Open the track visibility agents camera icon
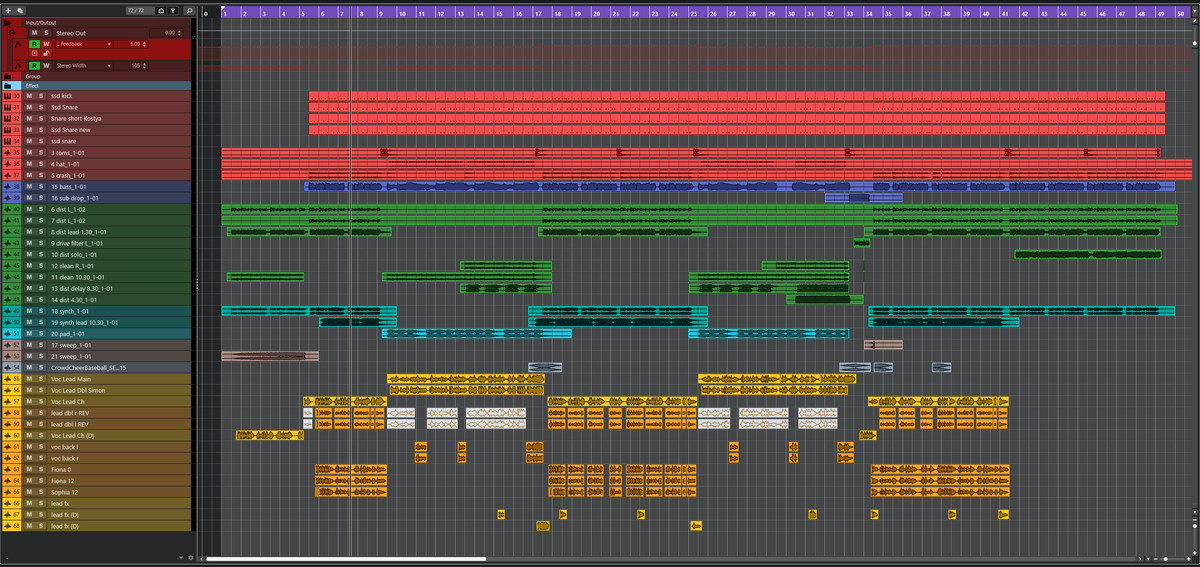 tap(161, 11)
